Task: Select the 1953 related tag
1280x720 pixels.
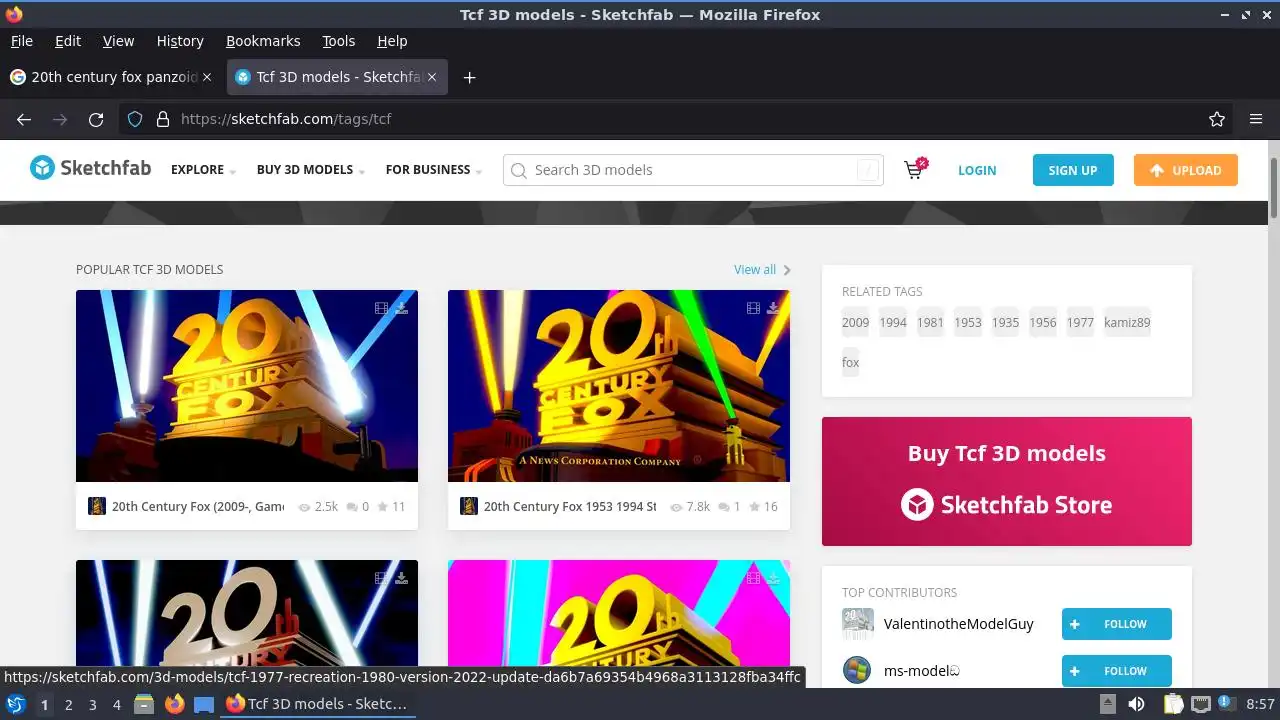Action: click(x=968, y=323)
